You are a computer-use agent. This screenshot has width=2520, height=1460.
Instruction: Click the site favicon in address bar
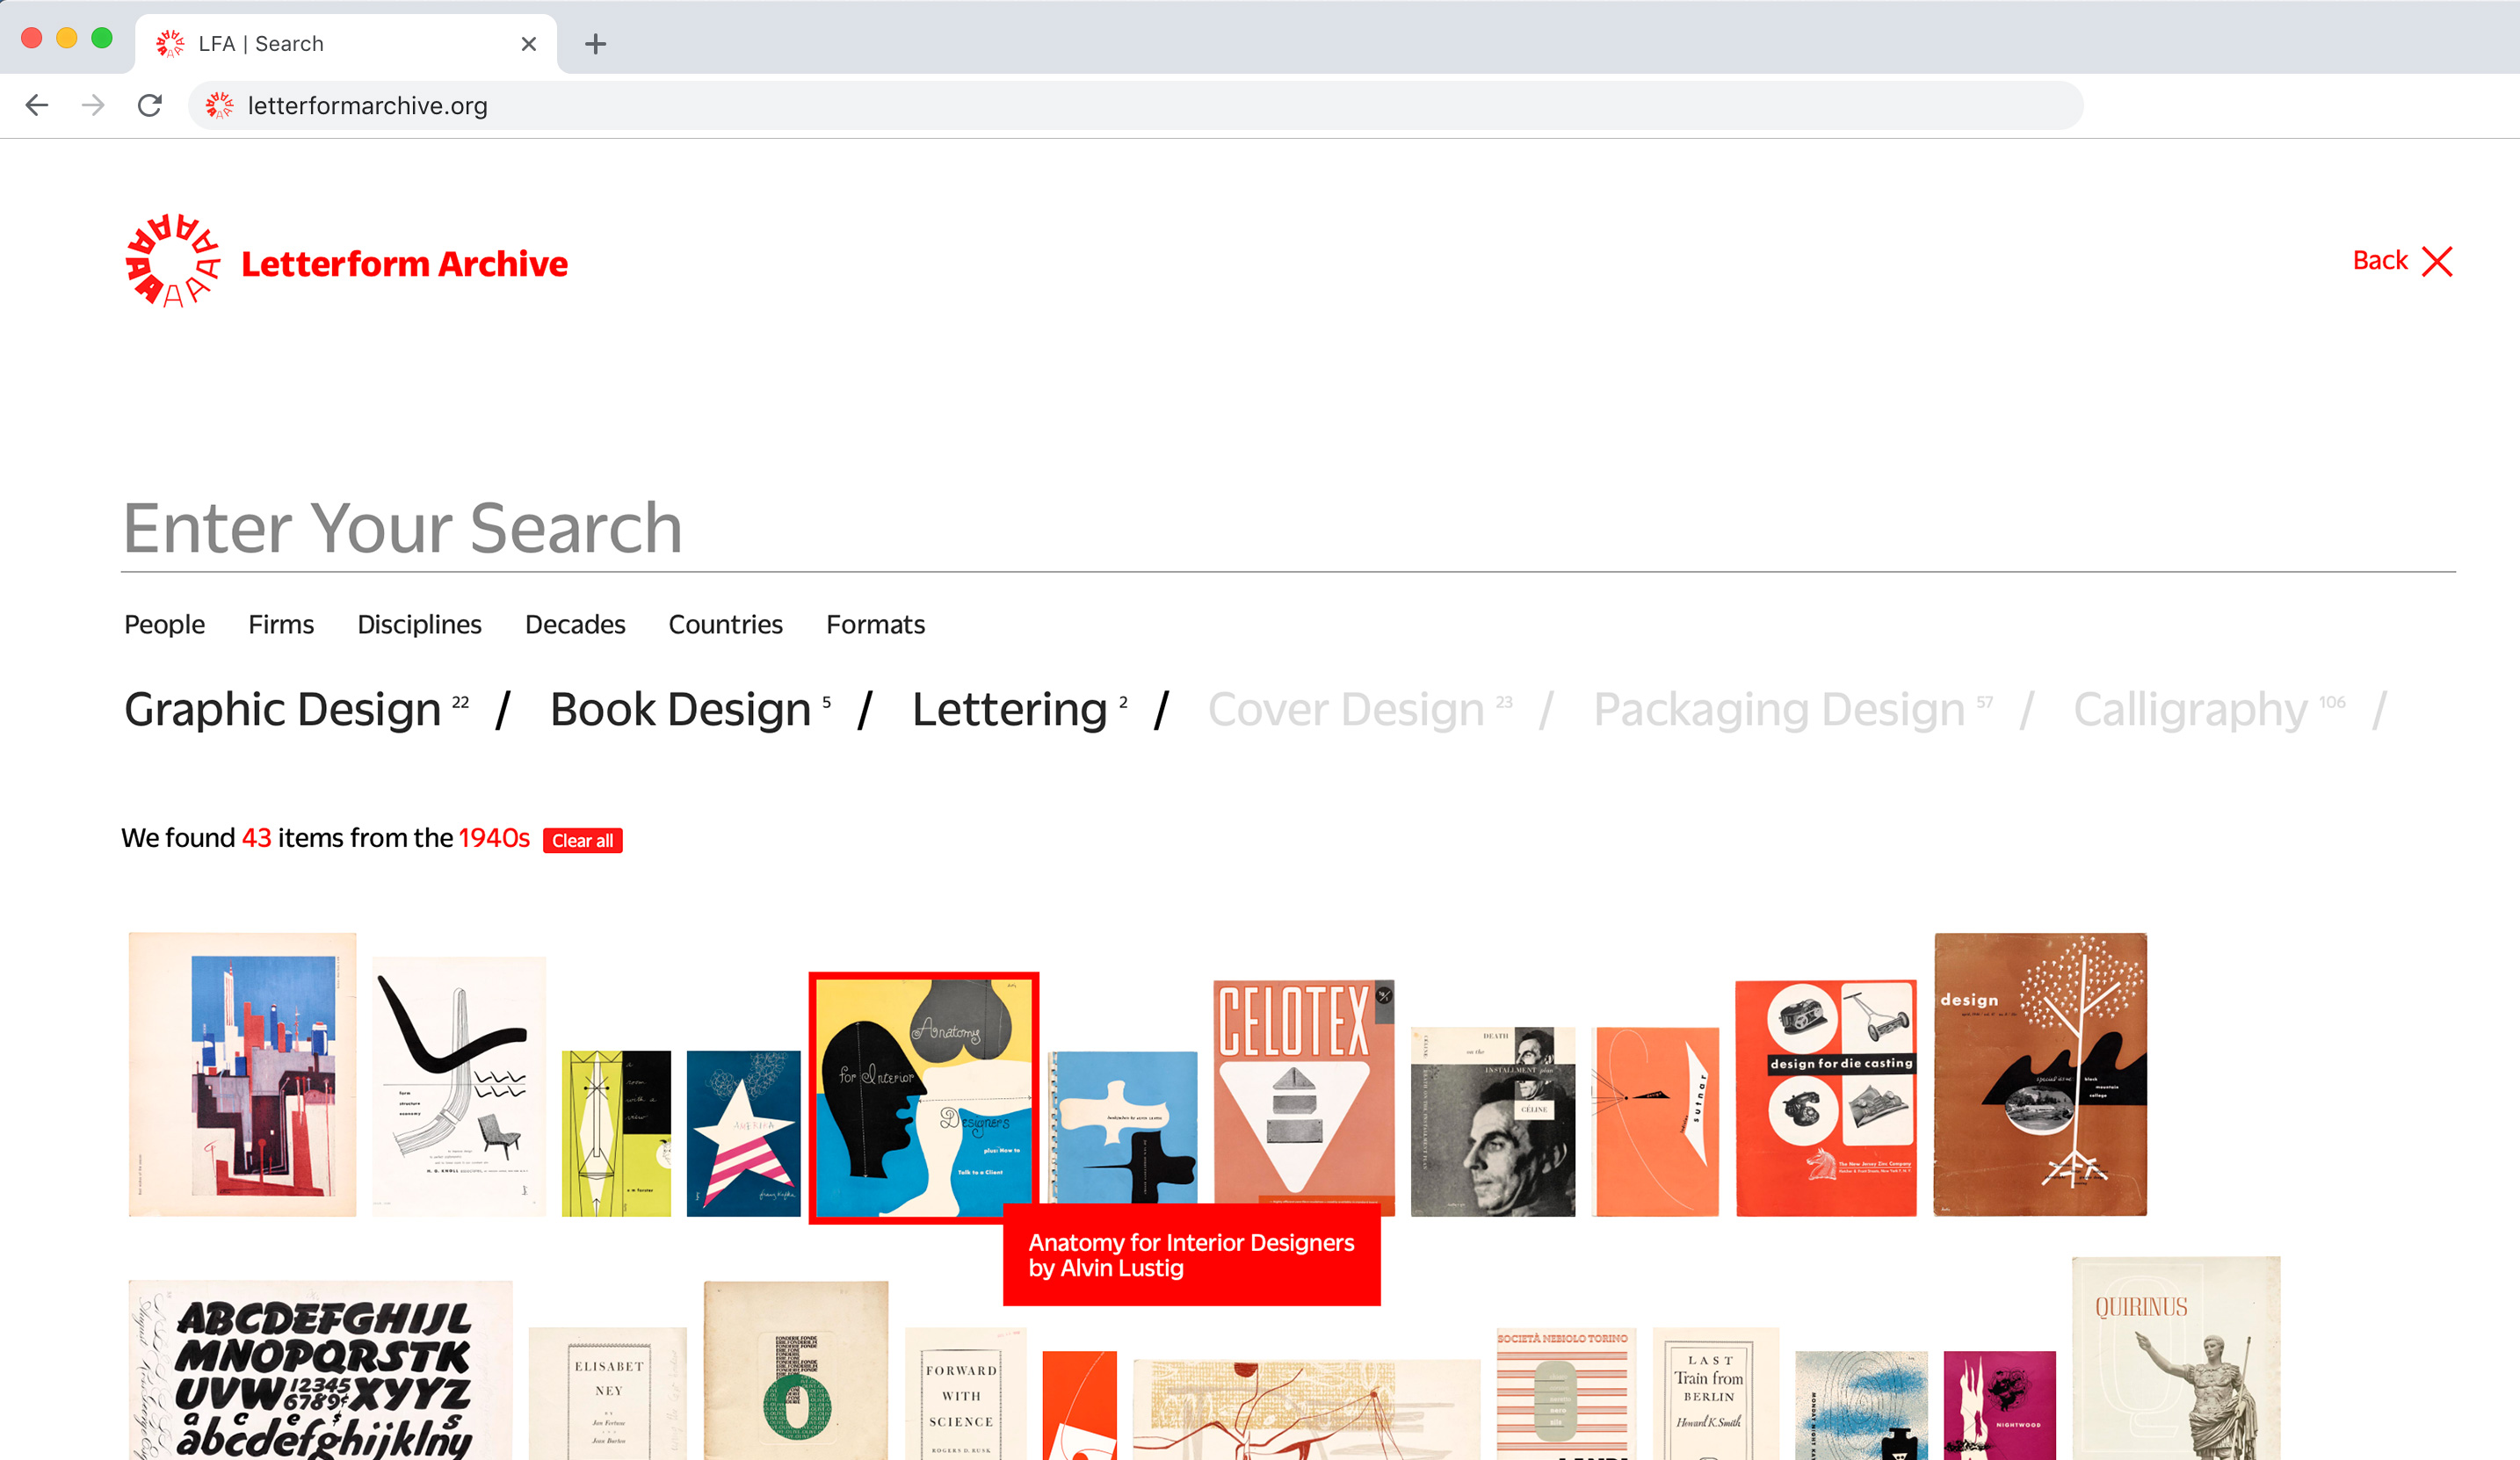tap(219, 105)
